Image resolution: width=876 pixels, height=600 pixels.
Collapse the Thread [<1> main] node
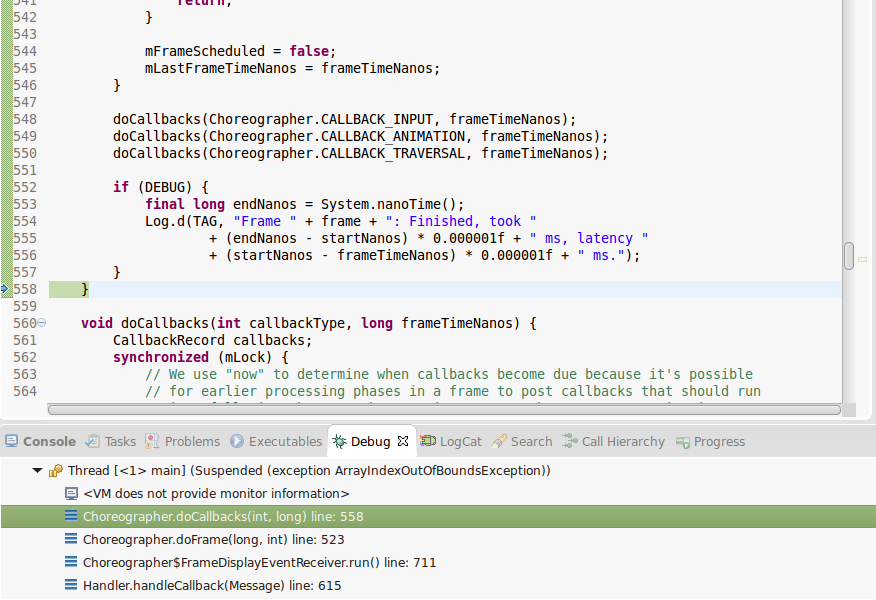click(38, 470)
